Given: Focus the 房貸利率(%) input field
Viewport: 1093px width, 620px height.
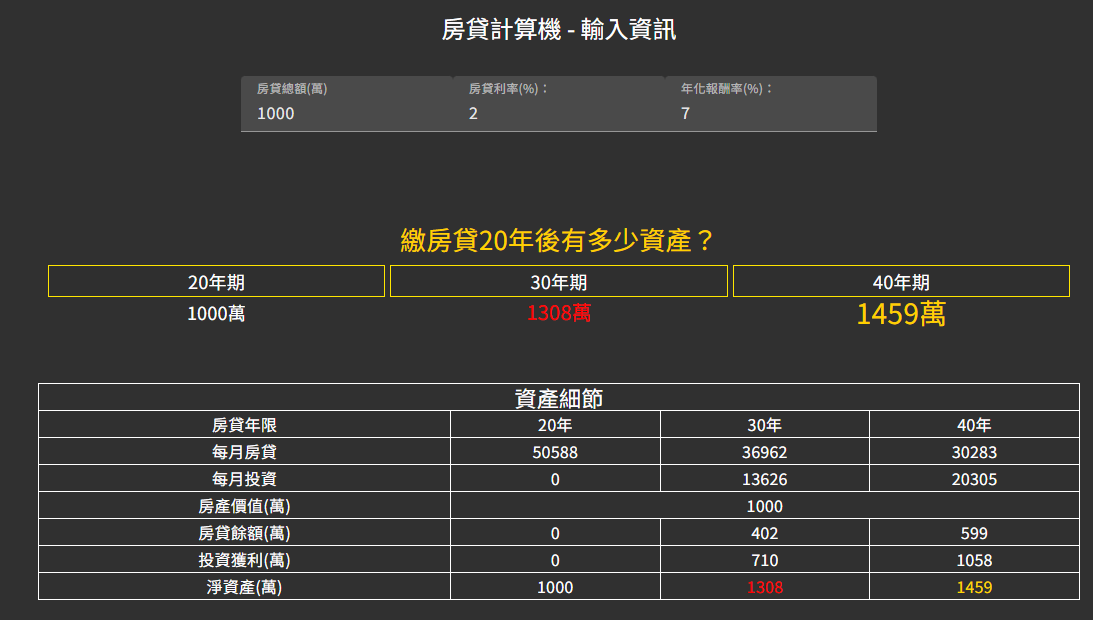Looking at the screenshot, I should click(558, 113).
